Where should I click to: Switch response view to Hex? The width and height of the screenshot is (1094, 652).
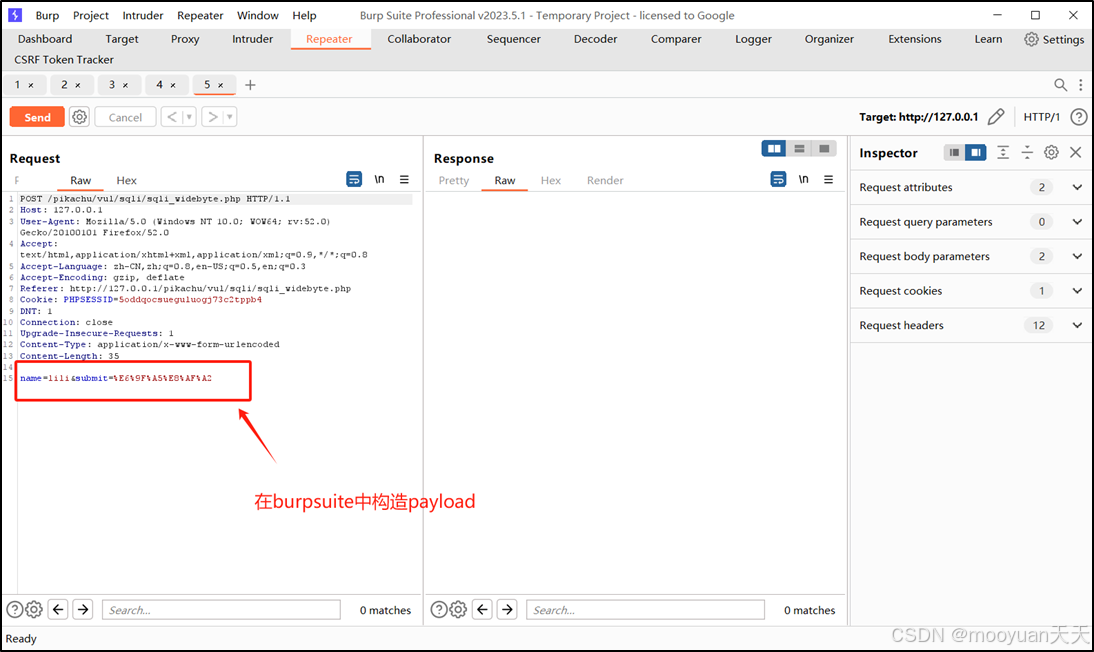coord(550,180)
